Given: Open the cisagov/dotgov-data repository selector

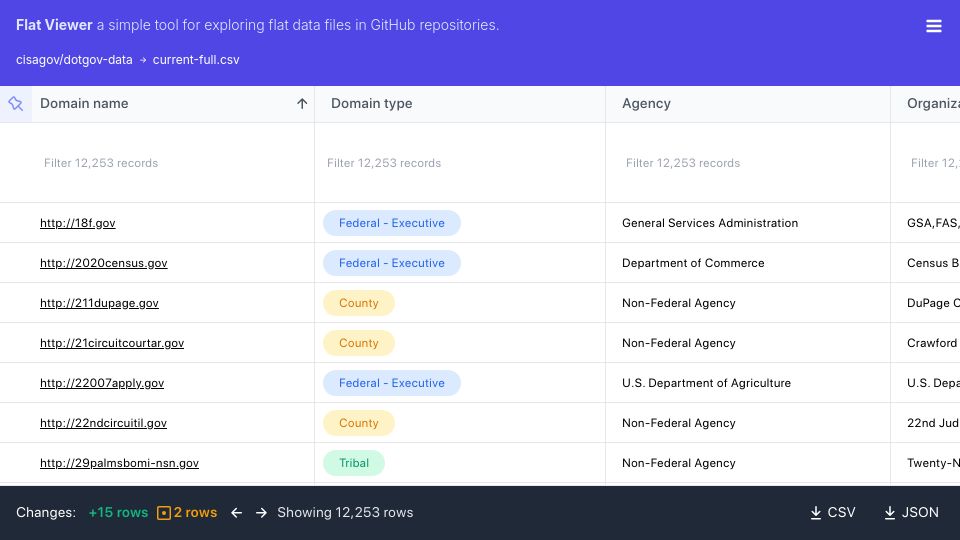Looking at the screenshot, I should pos(74,59).
